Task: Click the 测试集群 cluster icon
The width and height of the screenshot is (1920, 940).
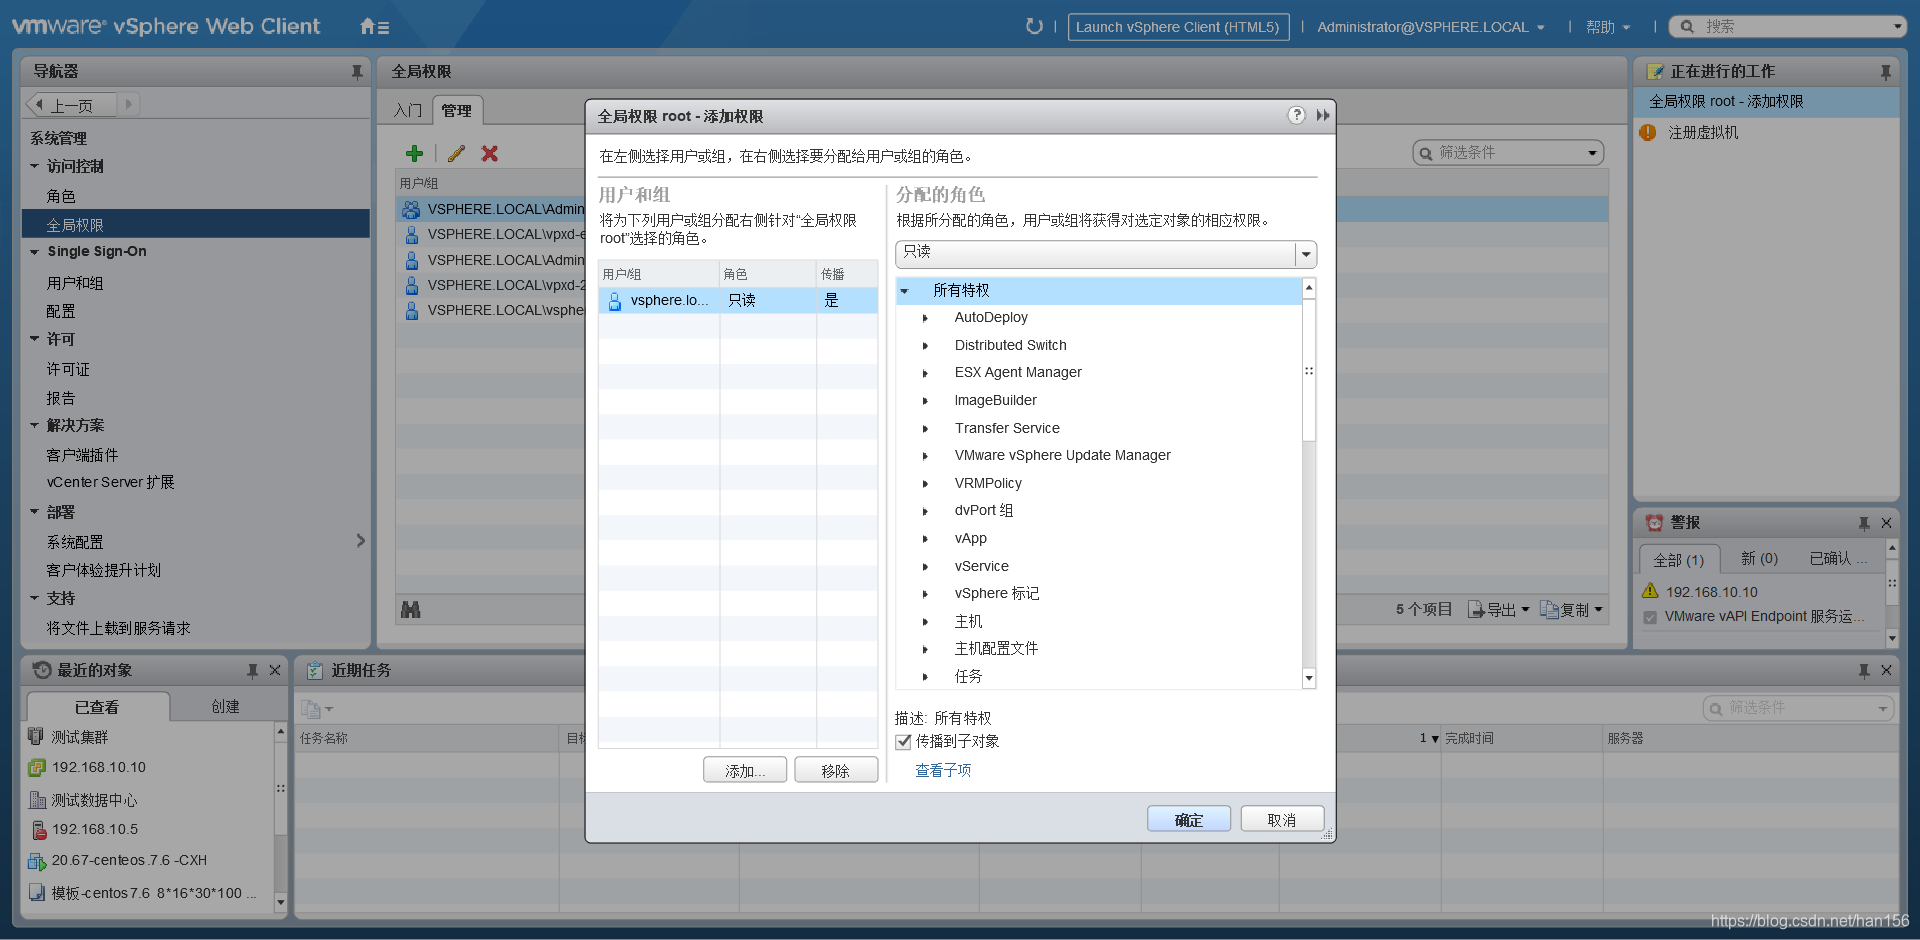Action: tap(36, 736)
